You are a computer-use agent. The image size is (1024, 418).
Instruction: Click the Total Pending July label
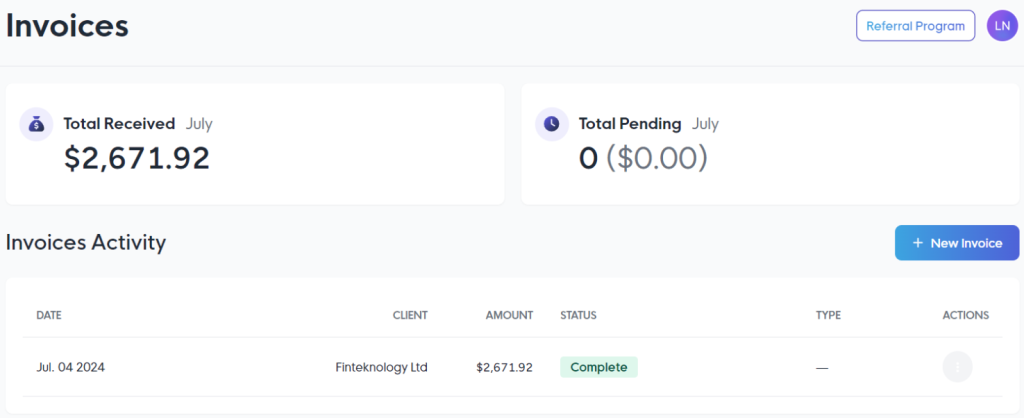[648, 123]
